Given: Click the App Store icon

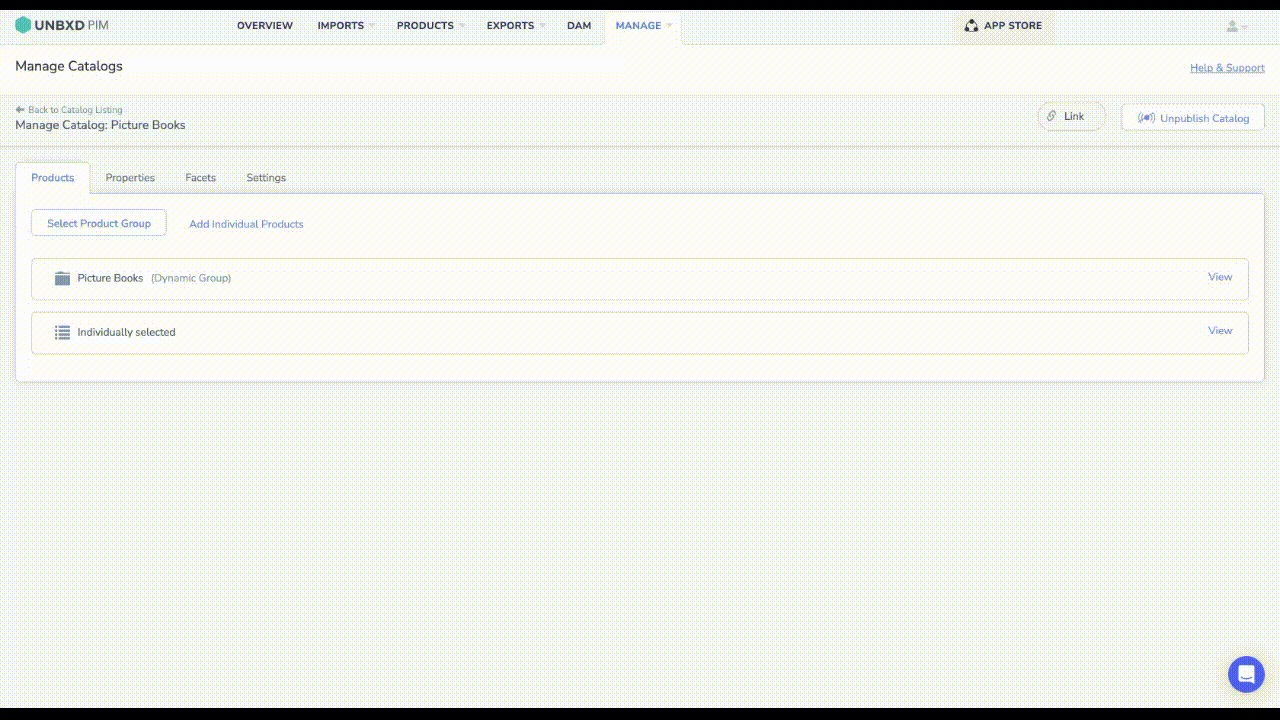Looking at the screenshot, I should point(971,25).
